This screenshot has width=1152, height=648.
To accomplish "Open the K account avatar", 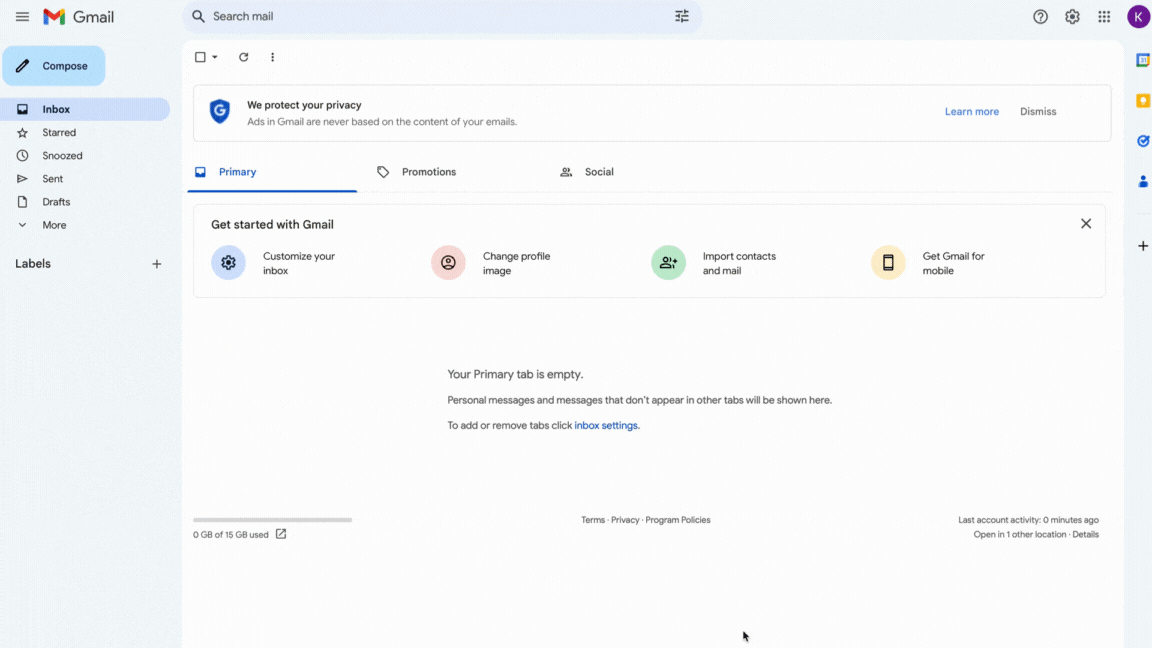I will click(x=1138, y=16).
